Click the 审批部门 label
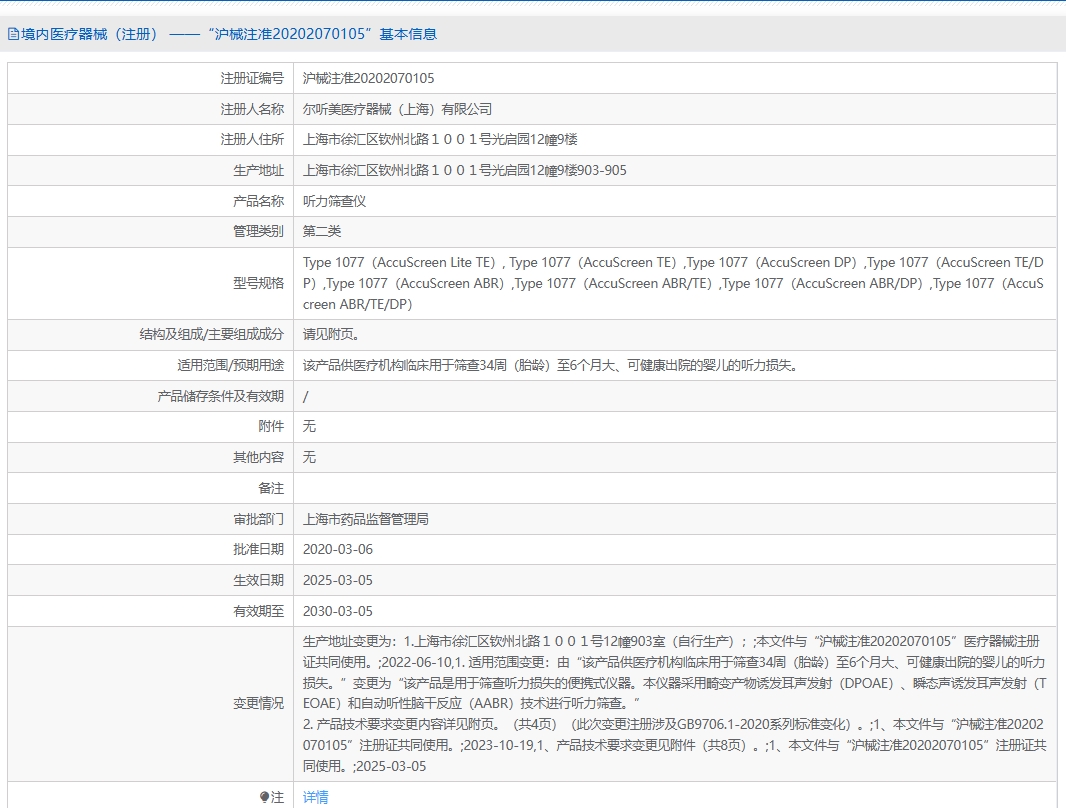Screen dimensions: 1066x808 click(258, 519)
